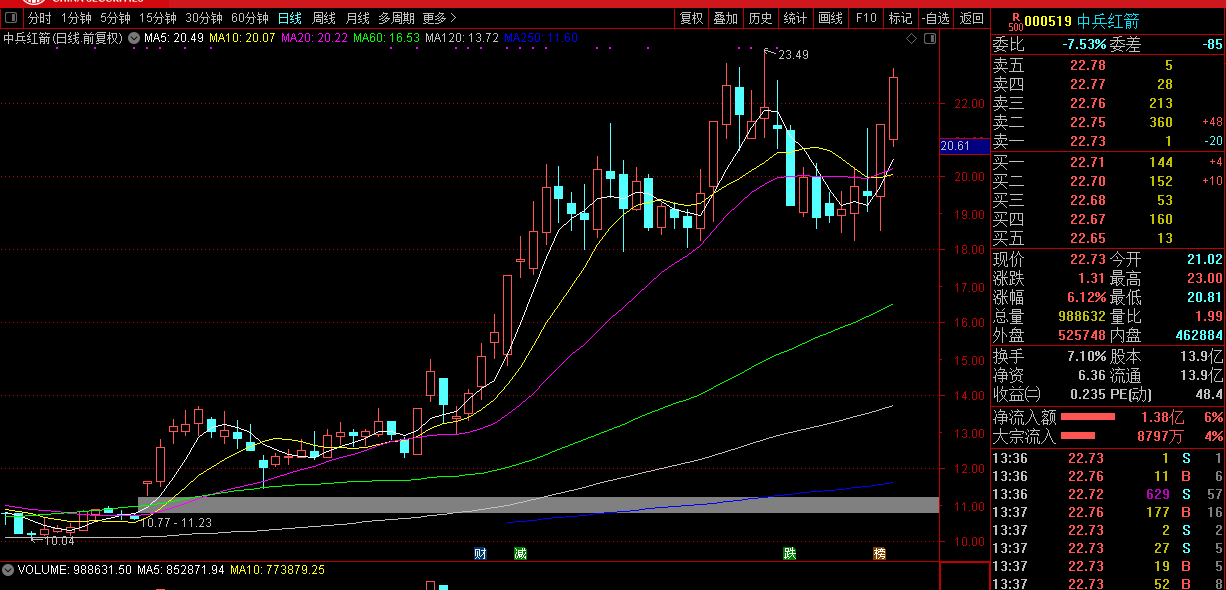Click the 20.61 price marker on axis
Viewport: 1226px width, 590px height.
click(956, 146)
